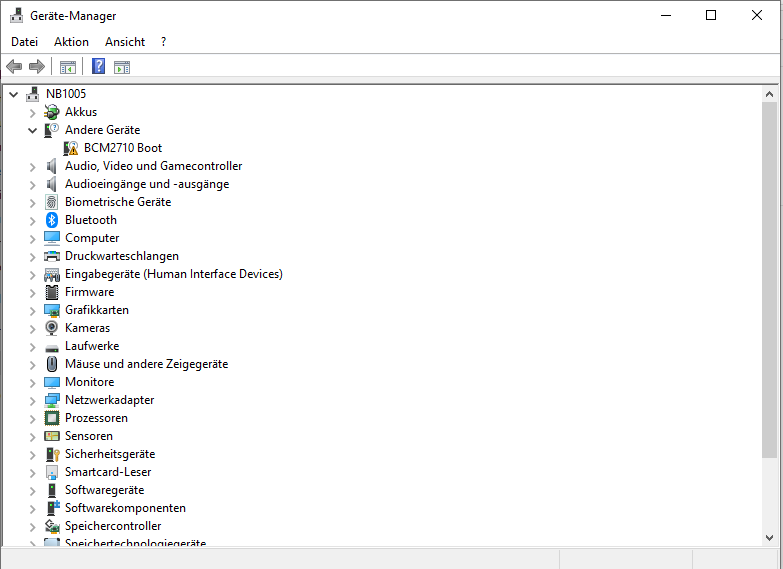This screenshot has width=783, height=569.
Task: Expand Eingabegeräte (Human Interface Devices)
Action: [32, 274]
